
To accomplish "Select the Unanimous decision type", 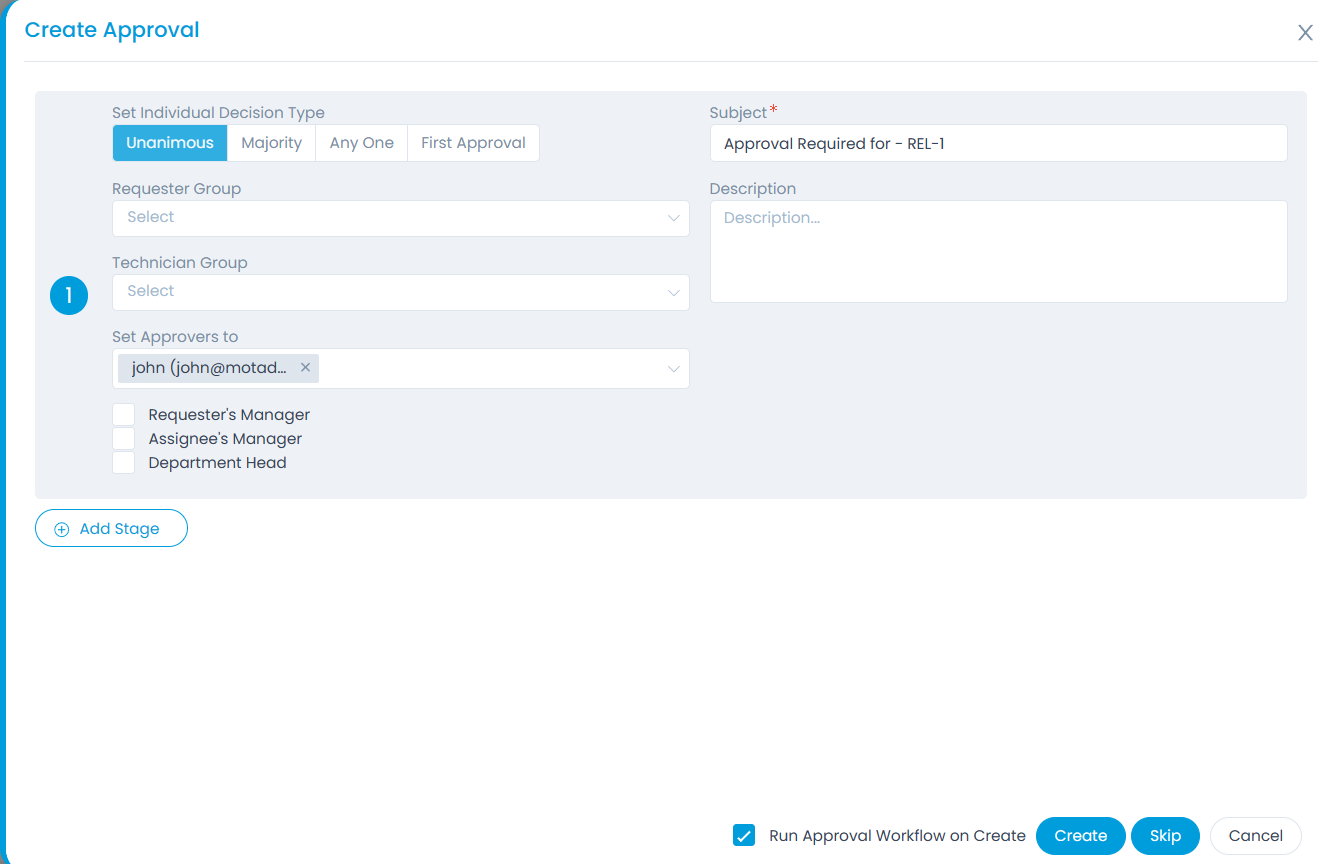I will pos(170,143).
